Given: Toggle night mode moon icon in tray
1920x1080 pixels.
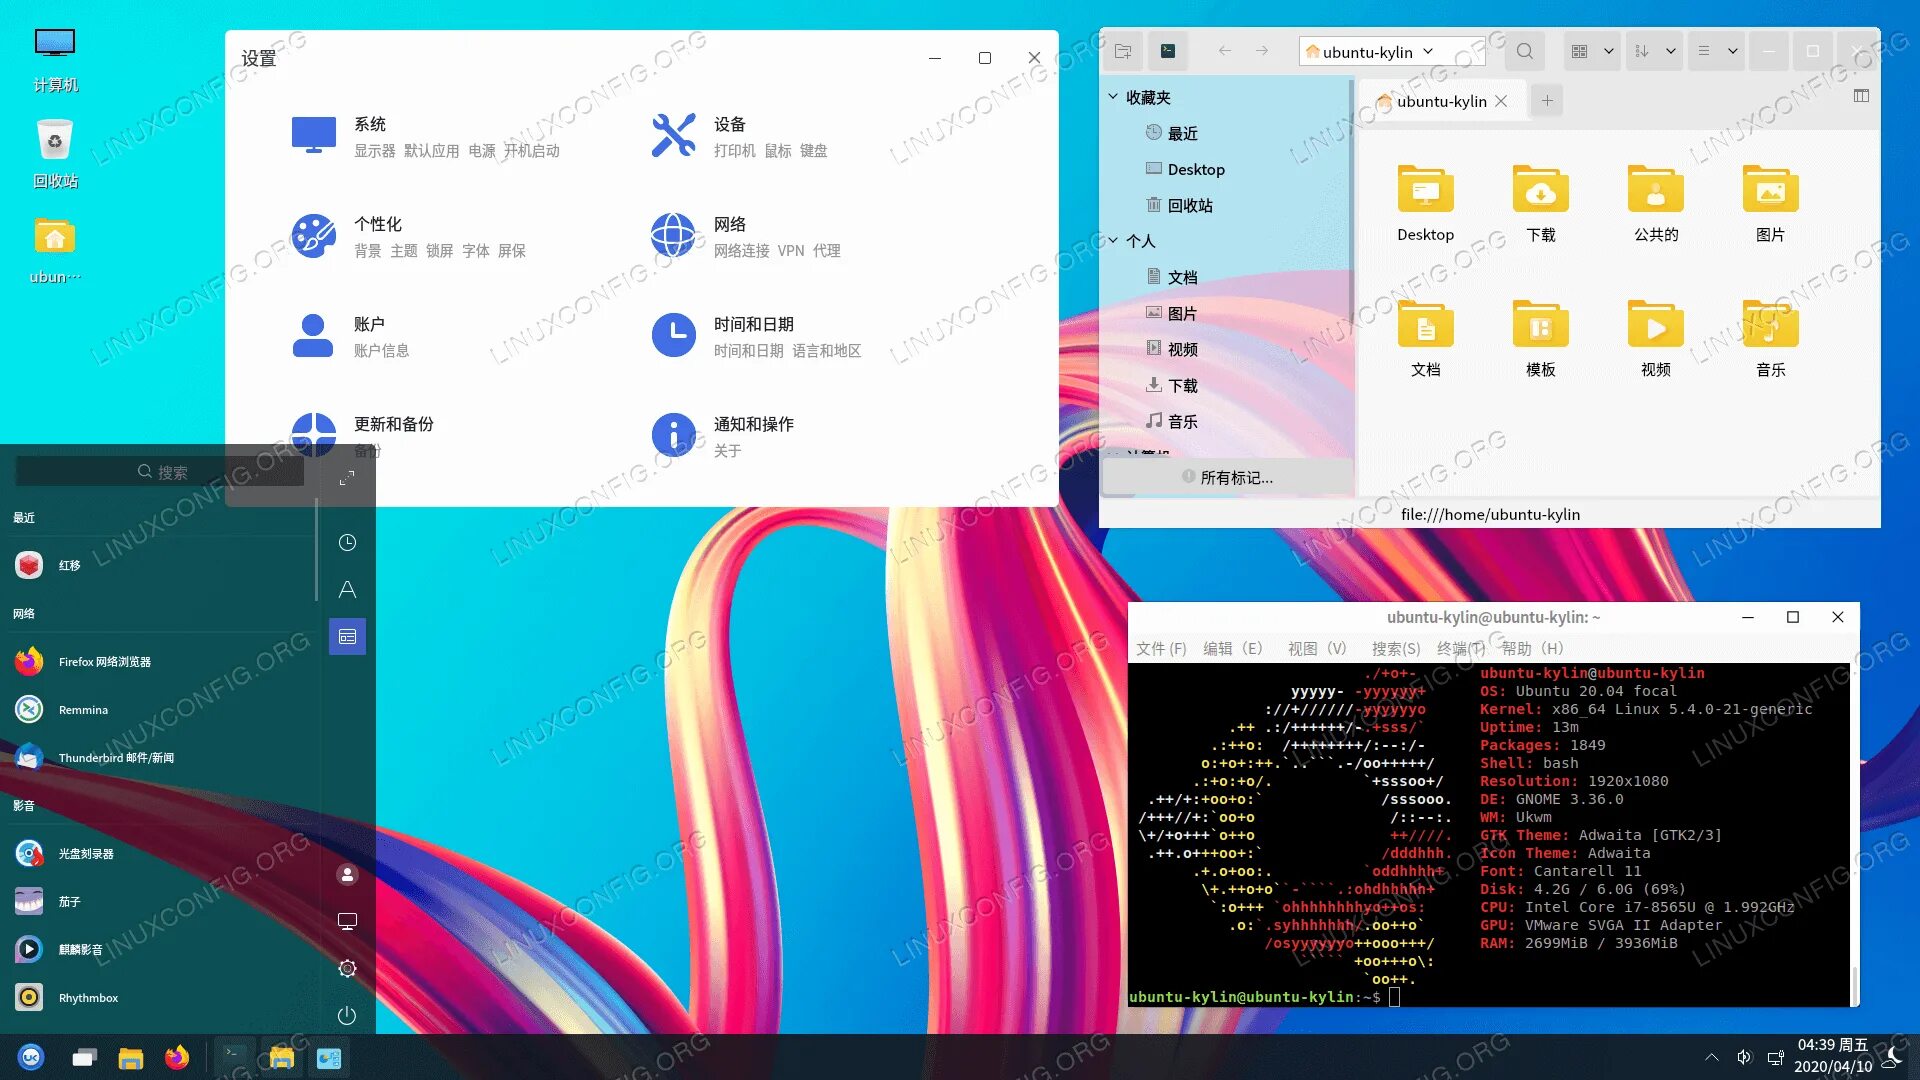Looking at the screenshot, I should 1893,1055.
